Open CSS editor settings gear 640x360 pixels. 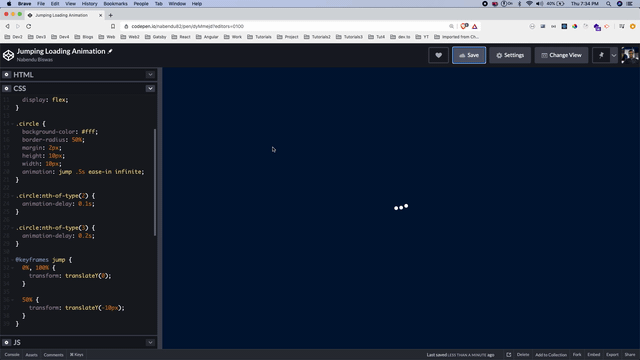[x=6, y=88]
